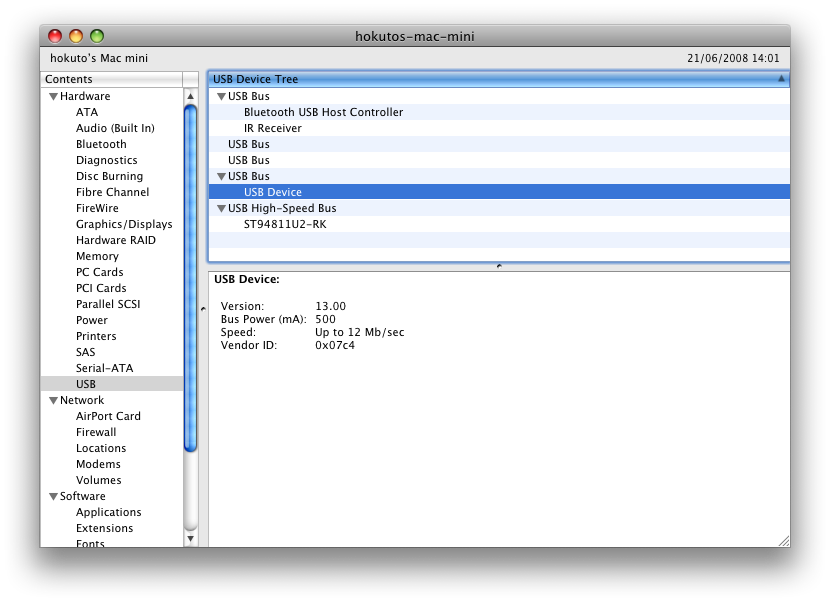The width and height of the screenshot is (830, 602).
Task: Collapse the Software section triangle
Action: point(53,496)
